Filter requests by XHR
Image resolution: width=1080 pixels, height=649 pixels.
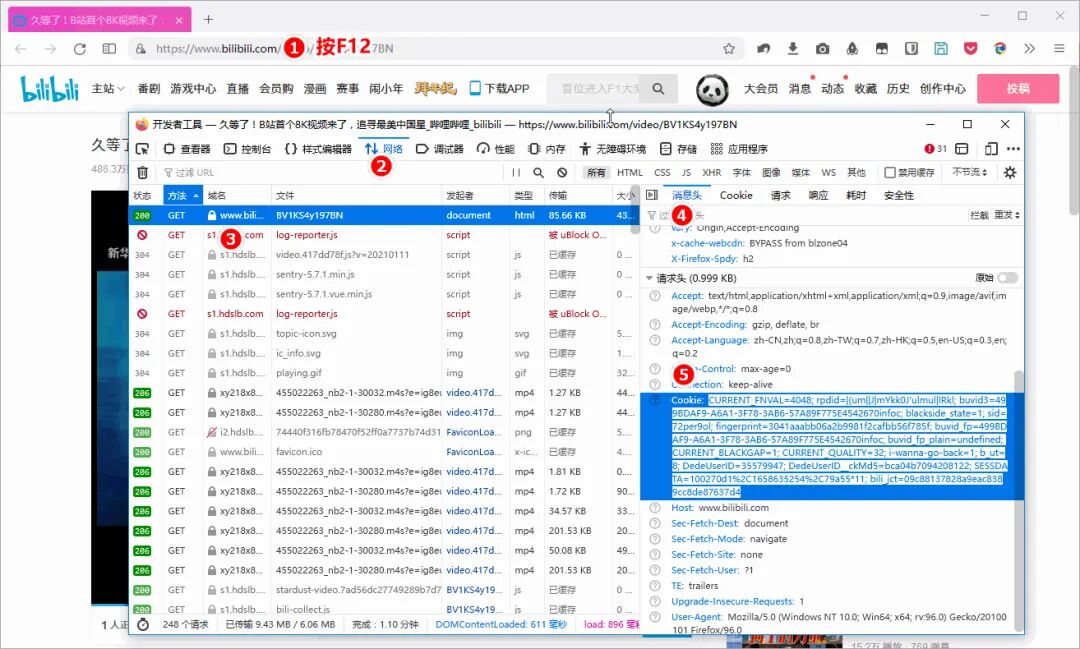click(712, 172)
